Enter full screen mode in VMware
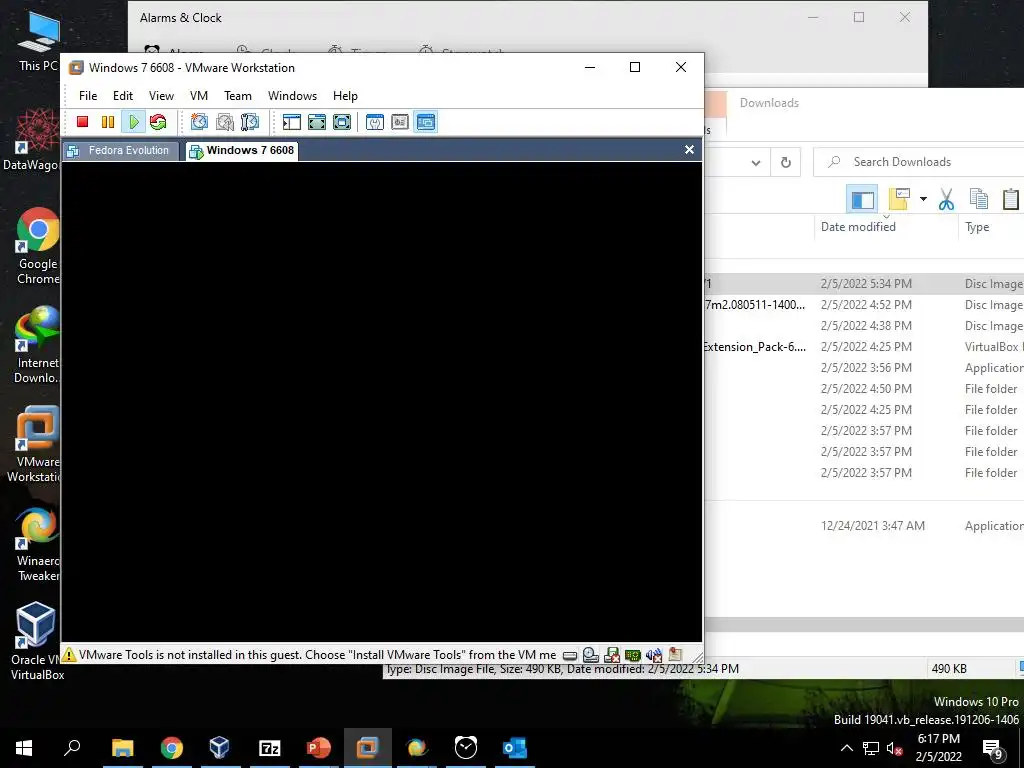 (x=342, y=122)
